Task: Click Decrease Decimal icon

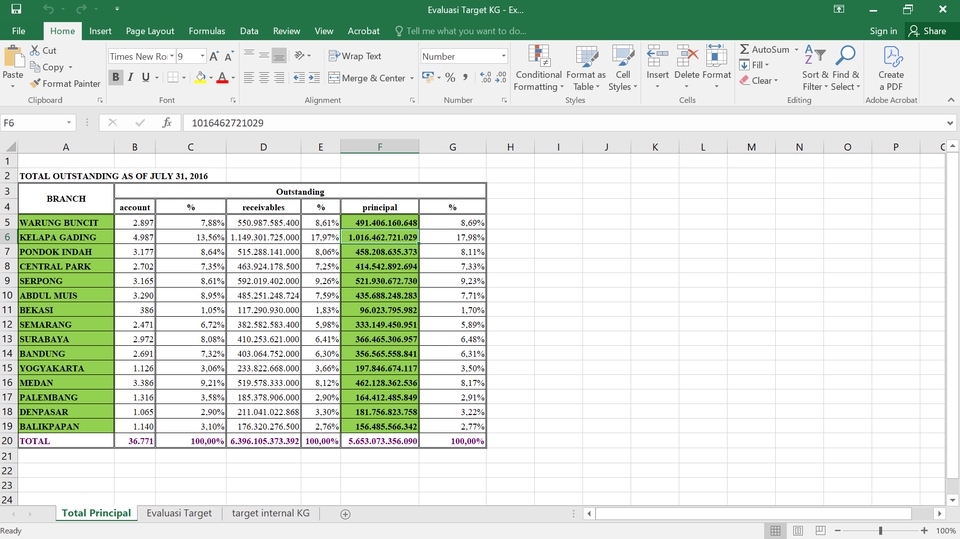Action: tap(501, 78)
